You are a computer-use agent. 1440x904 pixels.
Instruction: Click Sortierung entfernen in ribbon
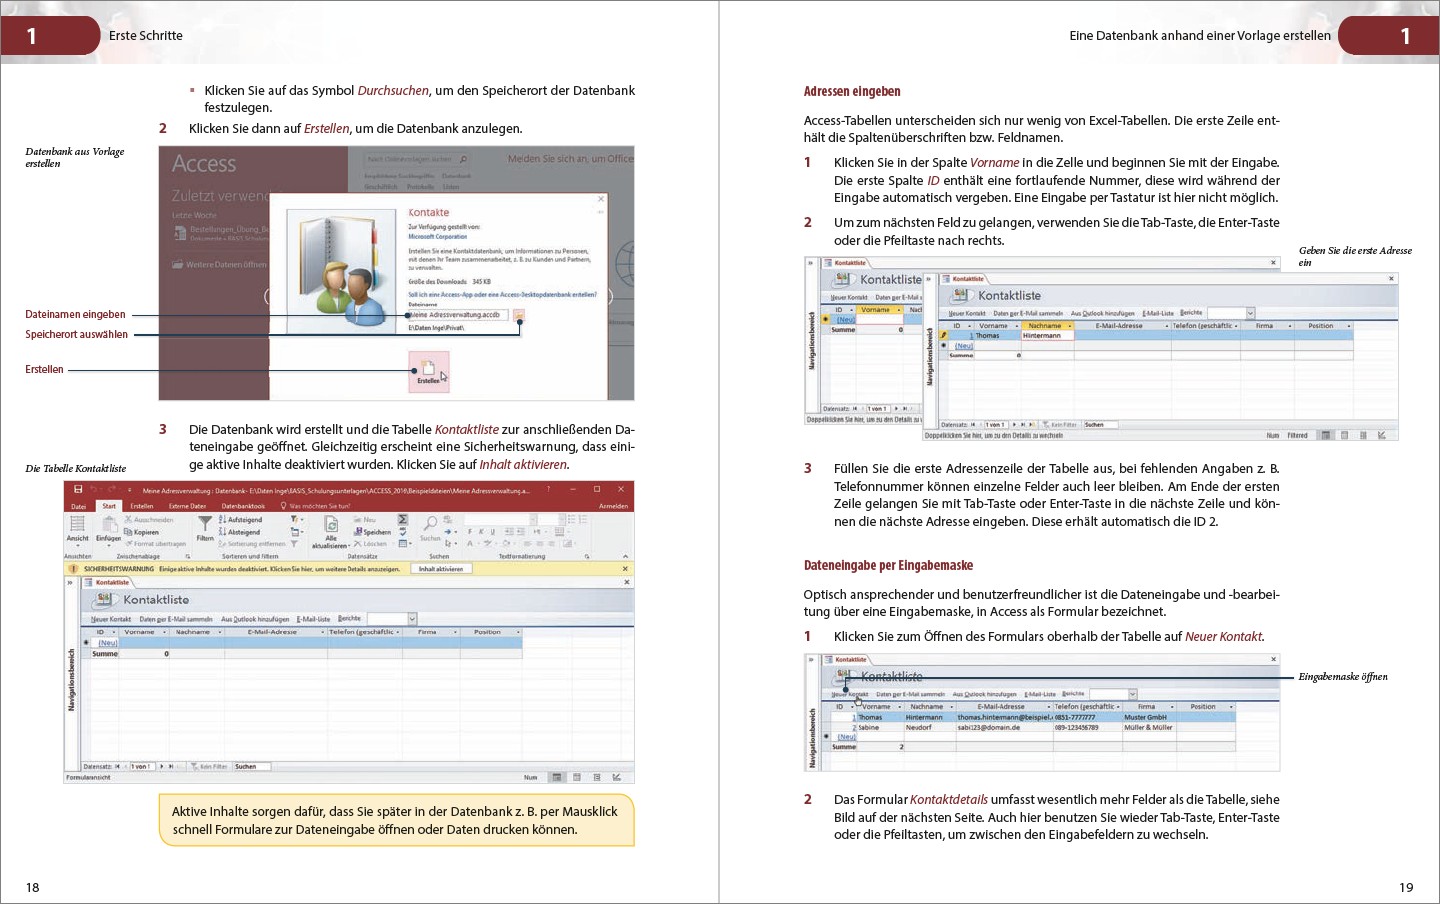pos(252,544)
